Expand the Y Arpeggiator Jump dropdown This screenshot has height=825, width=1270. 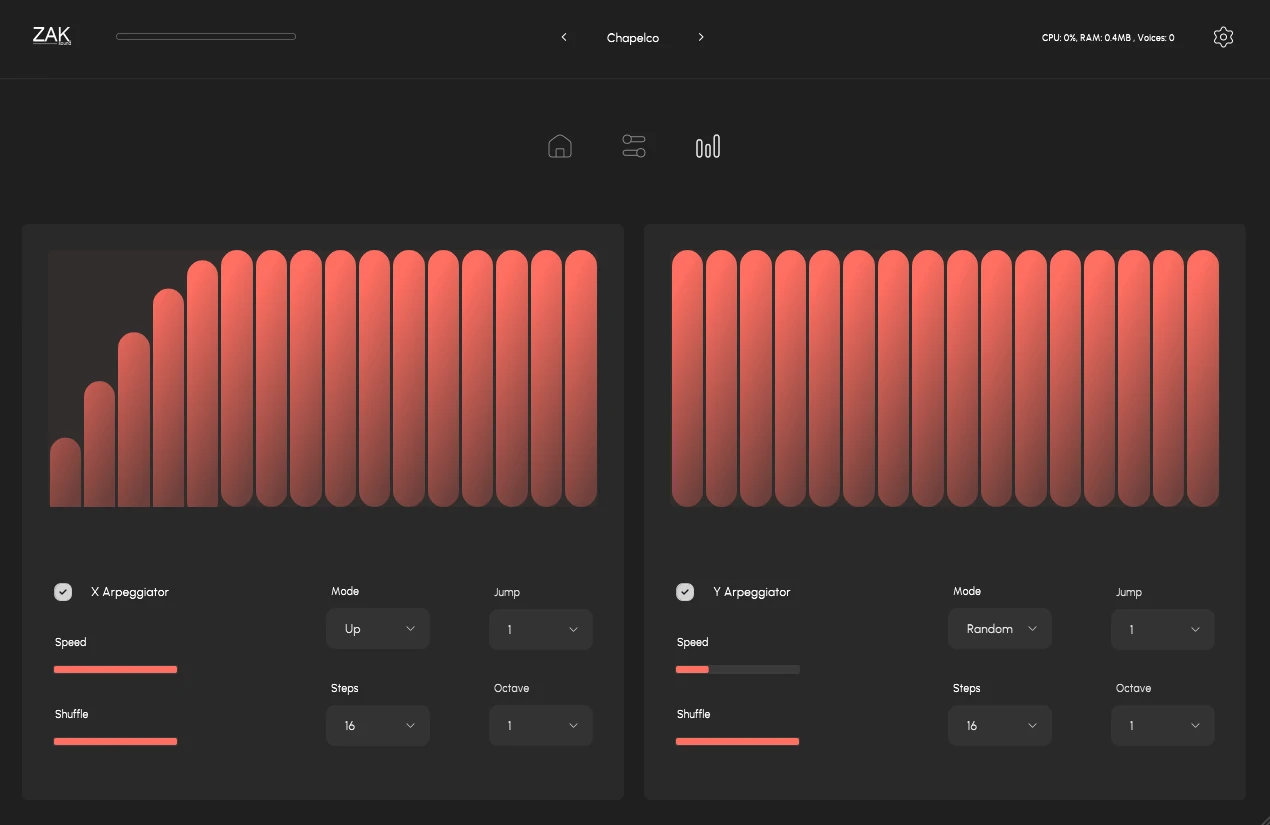click(1162, 630)
